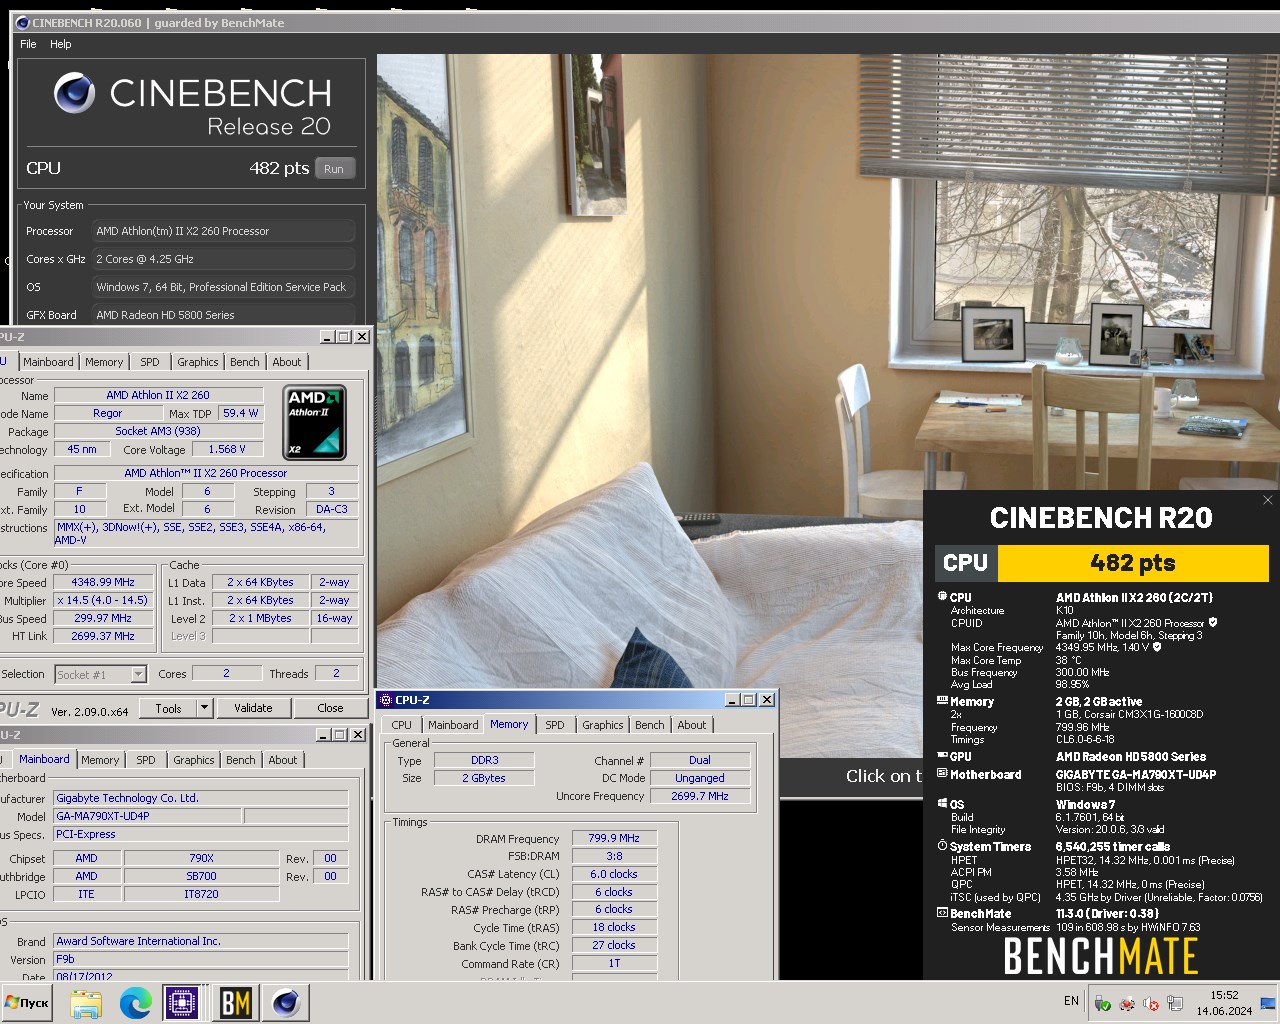Run the Cinebench CPU test
Viewport: 1280px width, 1024px height.
coord(334,169)
